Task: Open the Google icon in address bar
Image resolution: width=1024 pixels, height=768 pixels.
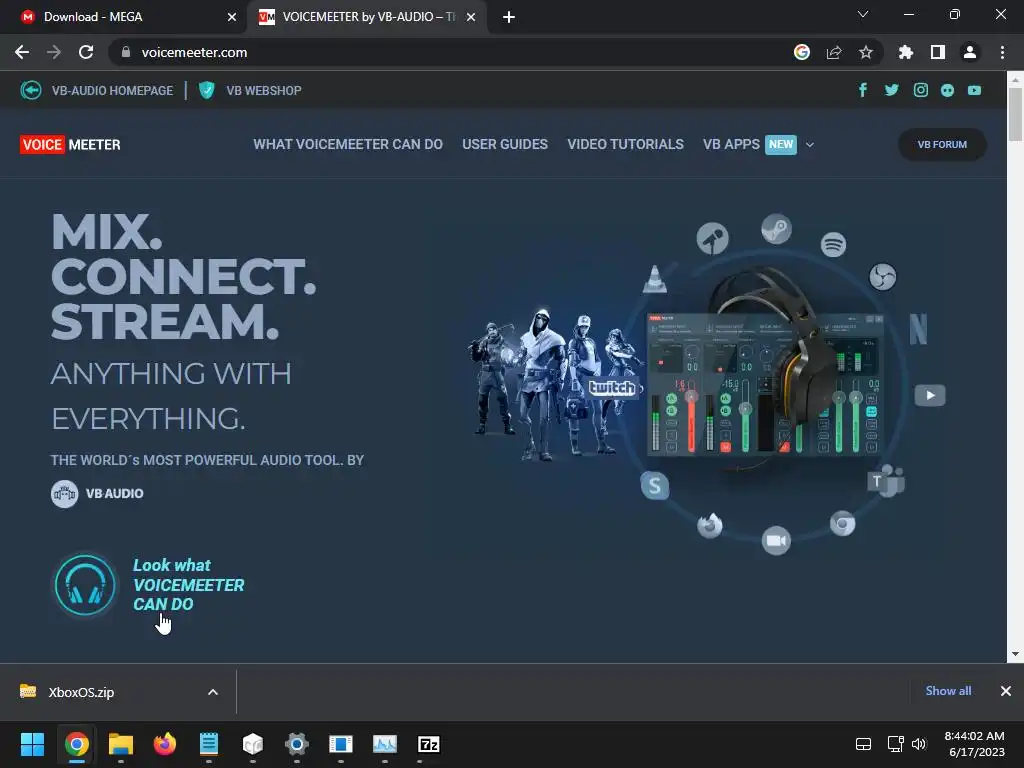Action: point(802,52)
